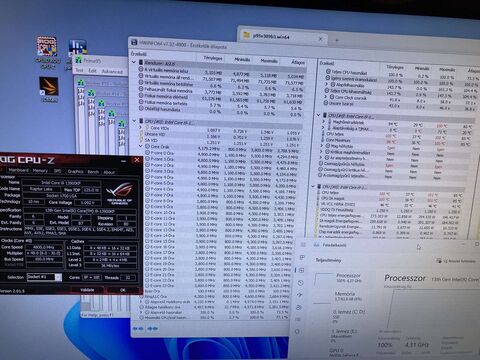The width and height of the screenshot is (480, 360).
Task: Open the HWiNFO desktop shortcut beside CPU-Z
Action: pyautogui.click(x=77, y=48)
